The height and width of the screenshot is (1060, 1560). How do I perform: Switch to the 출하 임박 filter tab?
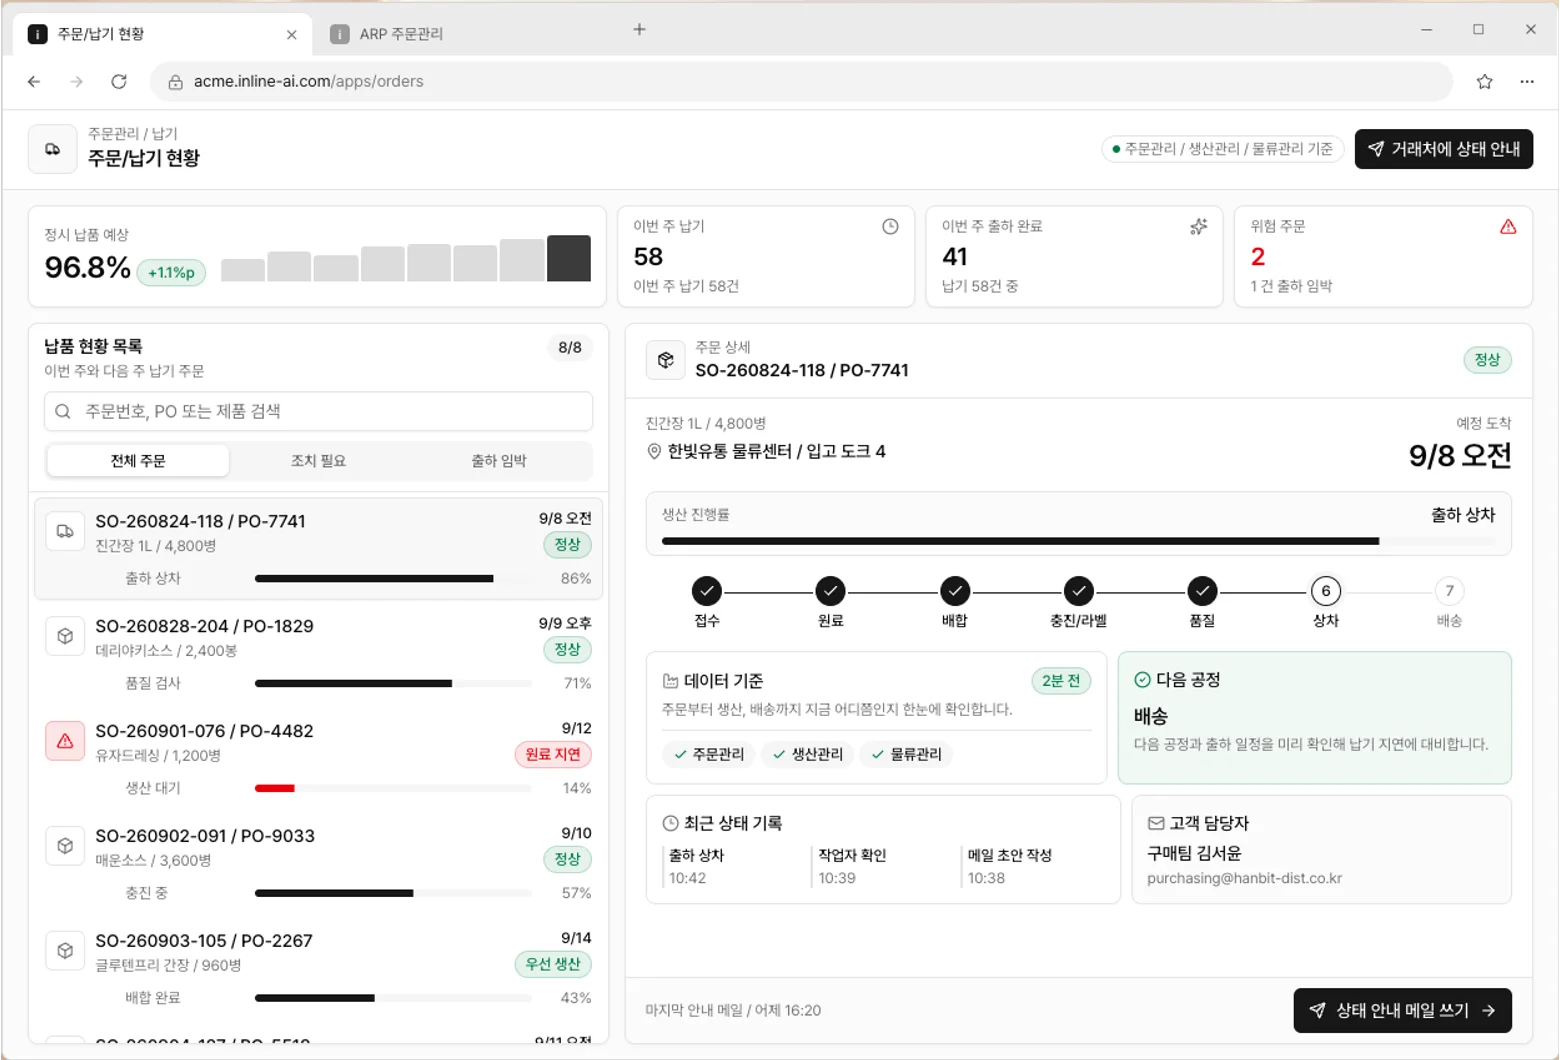[499, 461]
